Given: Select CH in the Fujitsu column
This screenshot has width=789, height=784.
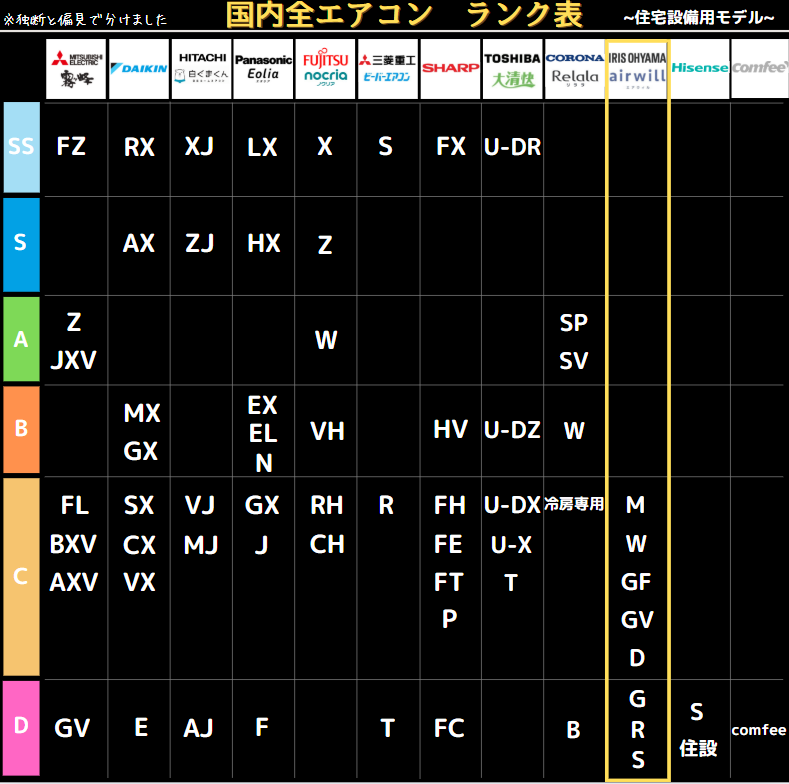Looking at the screenshot, I should pos(327,544).
